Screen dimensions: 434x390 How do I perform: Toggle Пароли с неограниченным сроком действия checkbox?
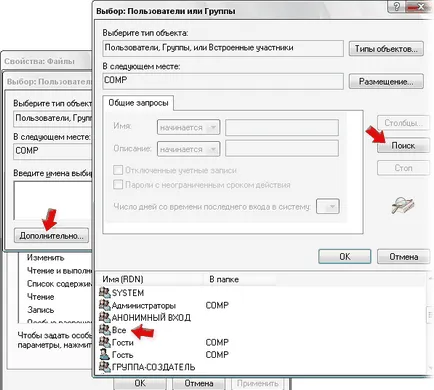(x=118, y=184)
